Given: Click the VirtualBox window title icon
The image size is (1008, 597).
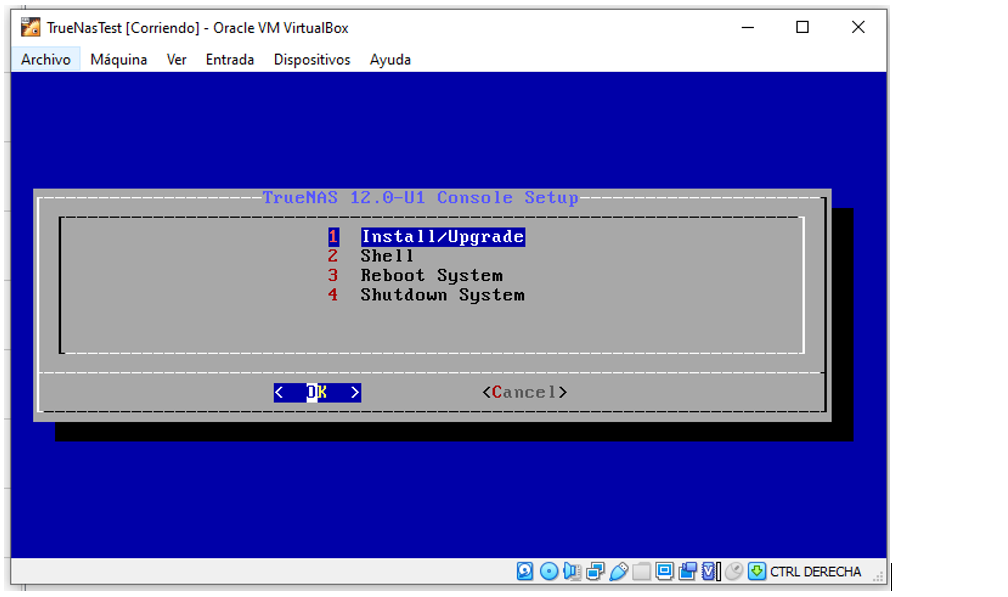Looking at the screenshot, I should coord(30,27).
